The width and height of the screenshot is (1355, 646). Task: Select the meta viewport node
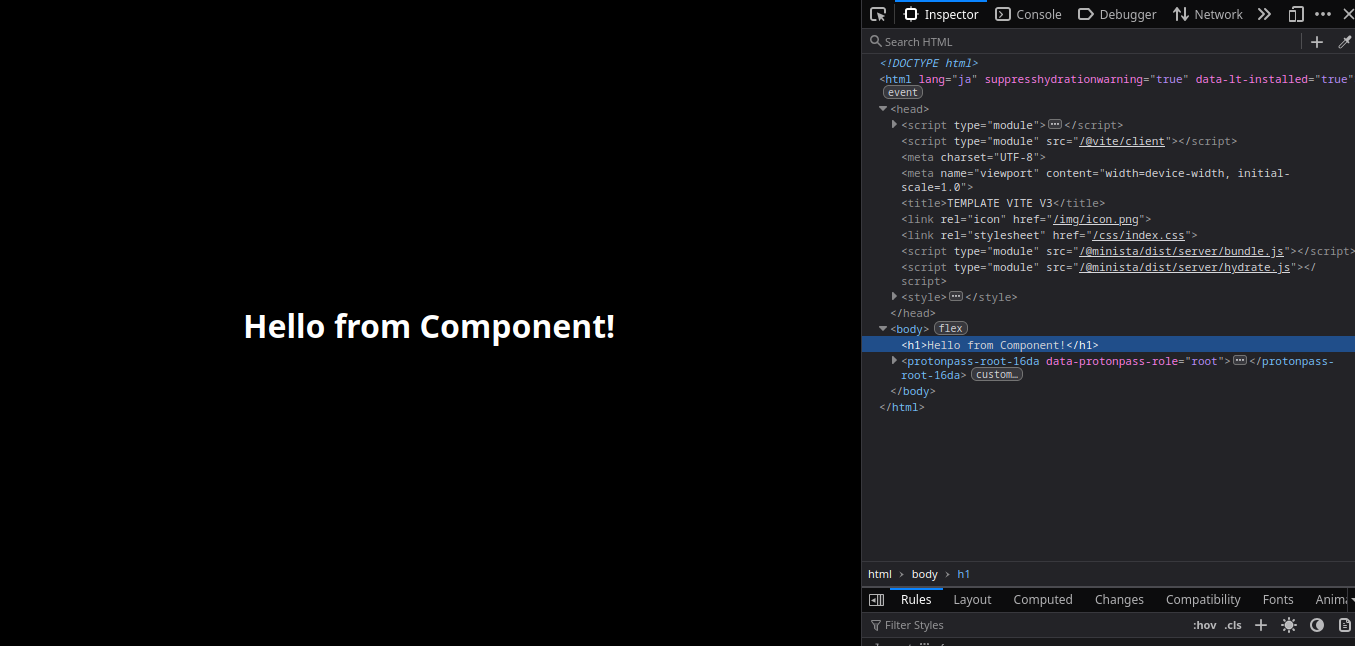1095,180
